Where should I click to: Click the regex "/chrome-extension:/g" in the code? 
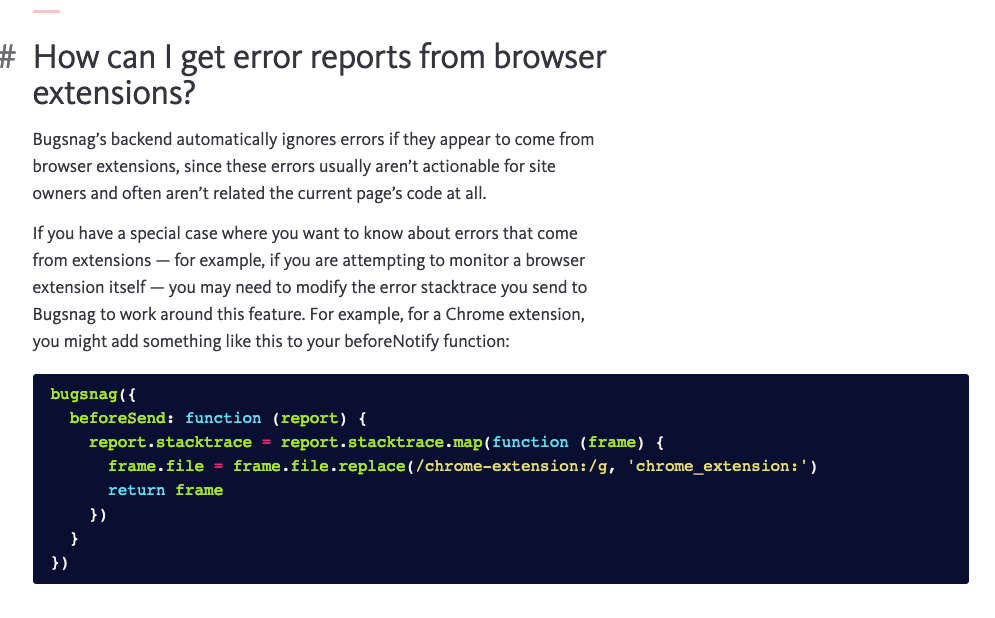click(511, 466)
